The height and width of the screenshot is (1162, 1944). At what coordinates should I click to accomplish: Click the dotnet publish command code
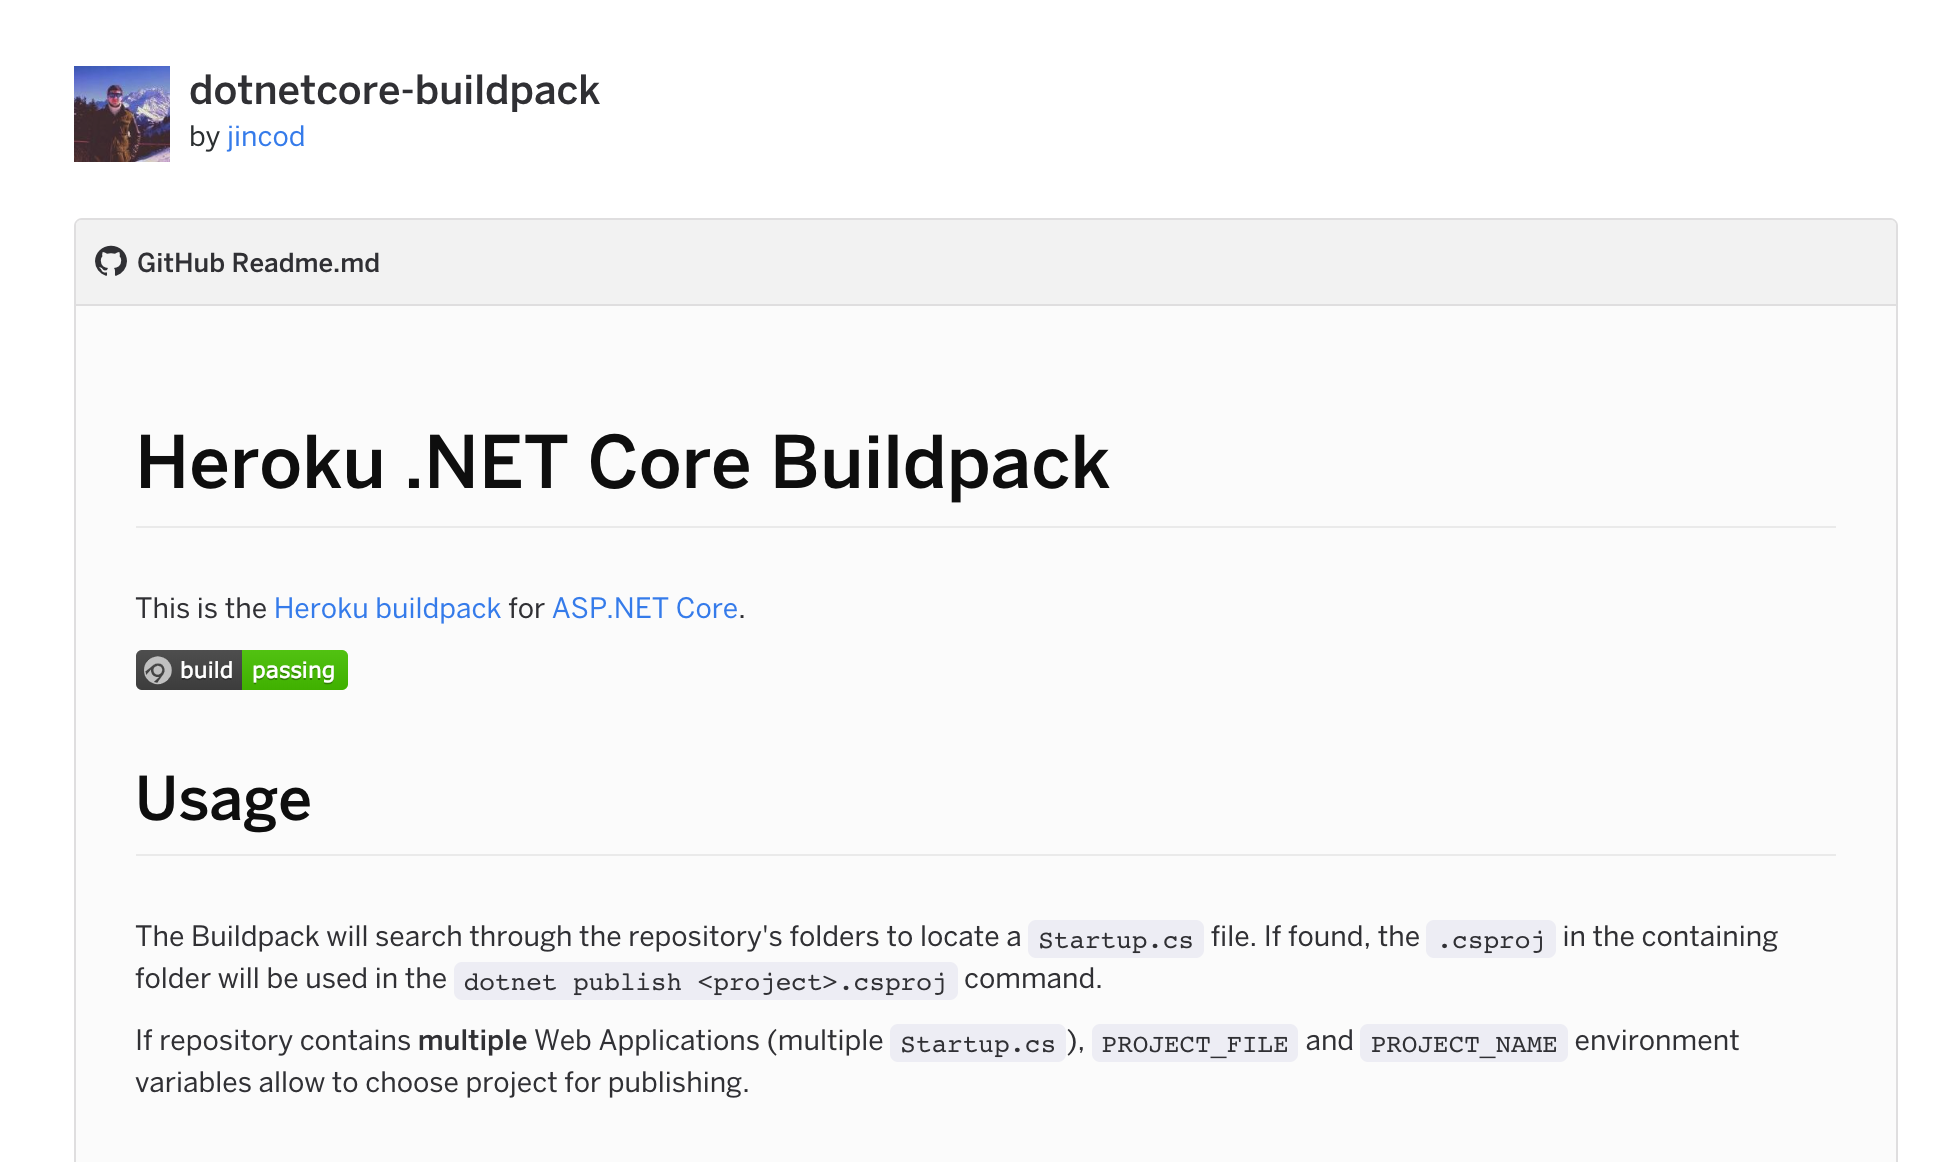point(704,981)
